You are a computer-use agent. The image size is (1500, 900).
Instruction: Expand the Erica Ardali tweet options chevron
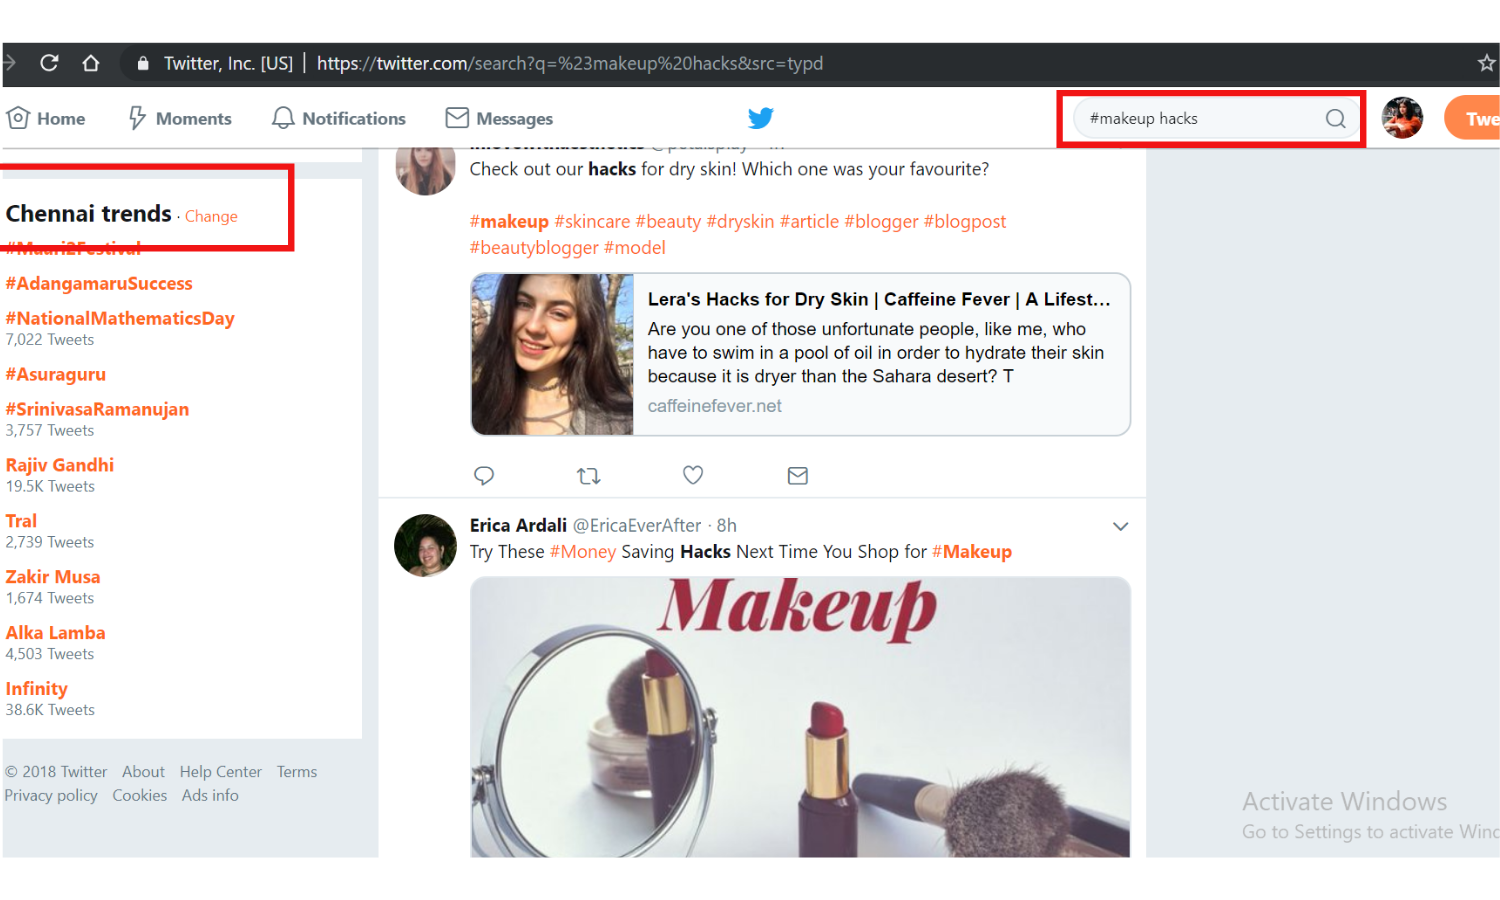click(x=1120, y=526)
